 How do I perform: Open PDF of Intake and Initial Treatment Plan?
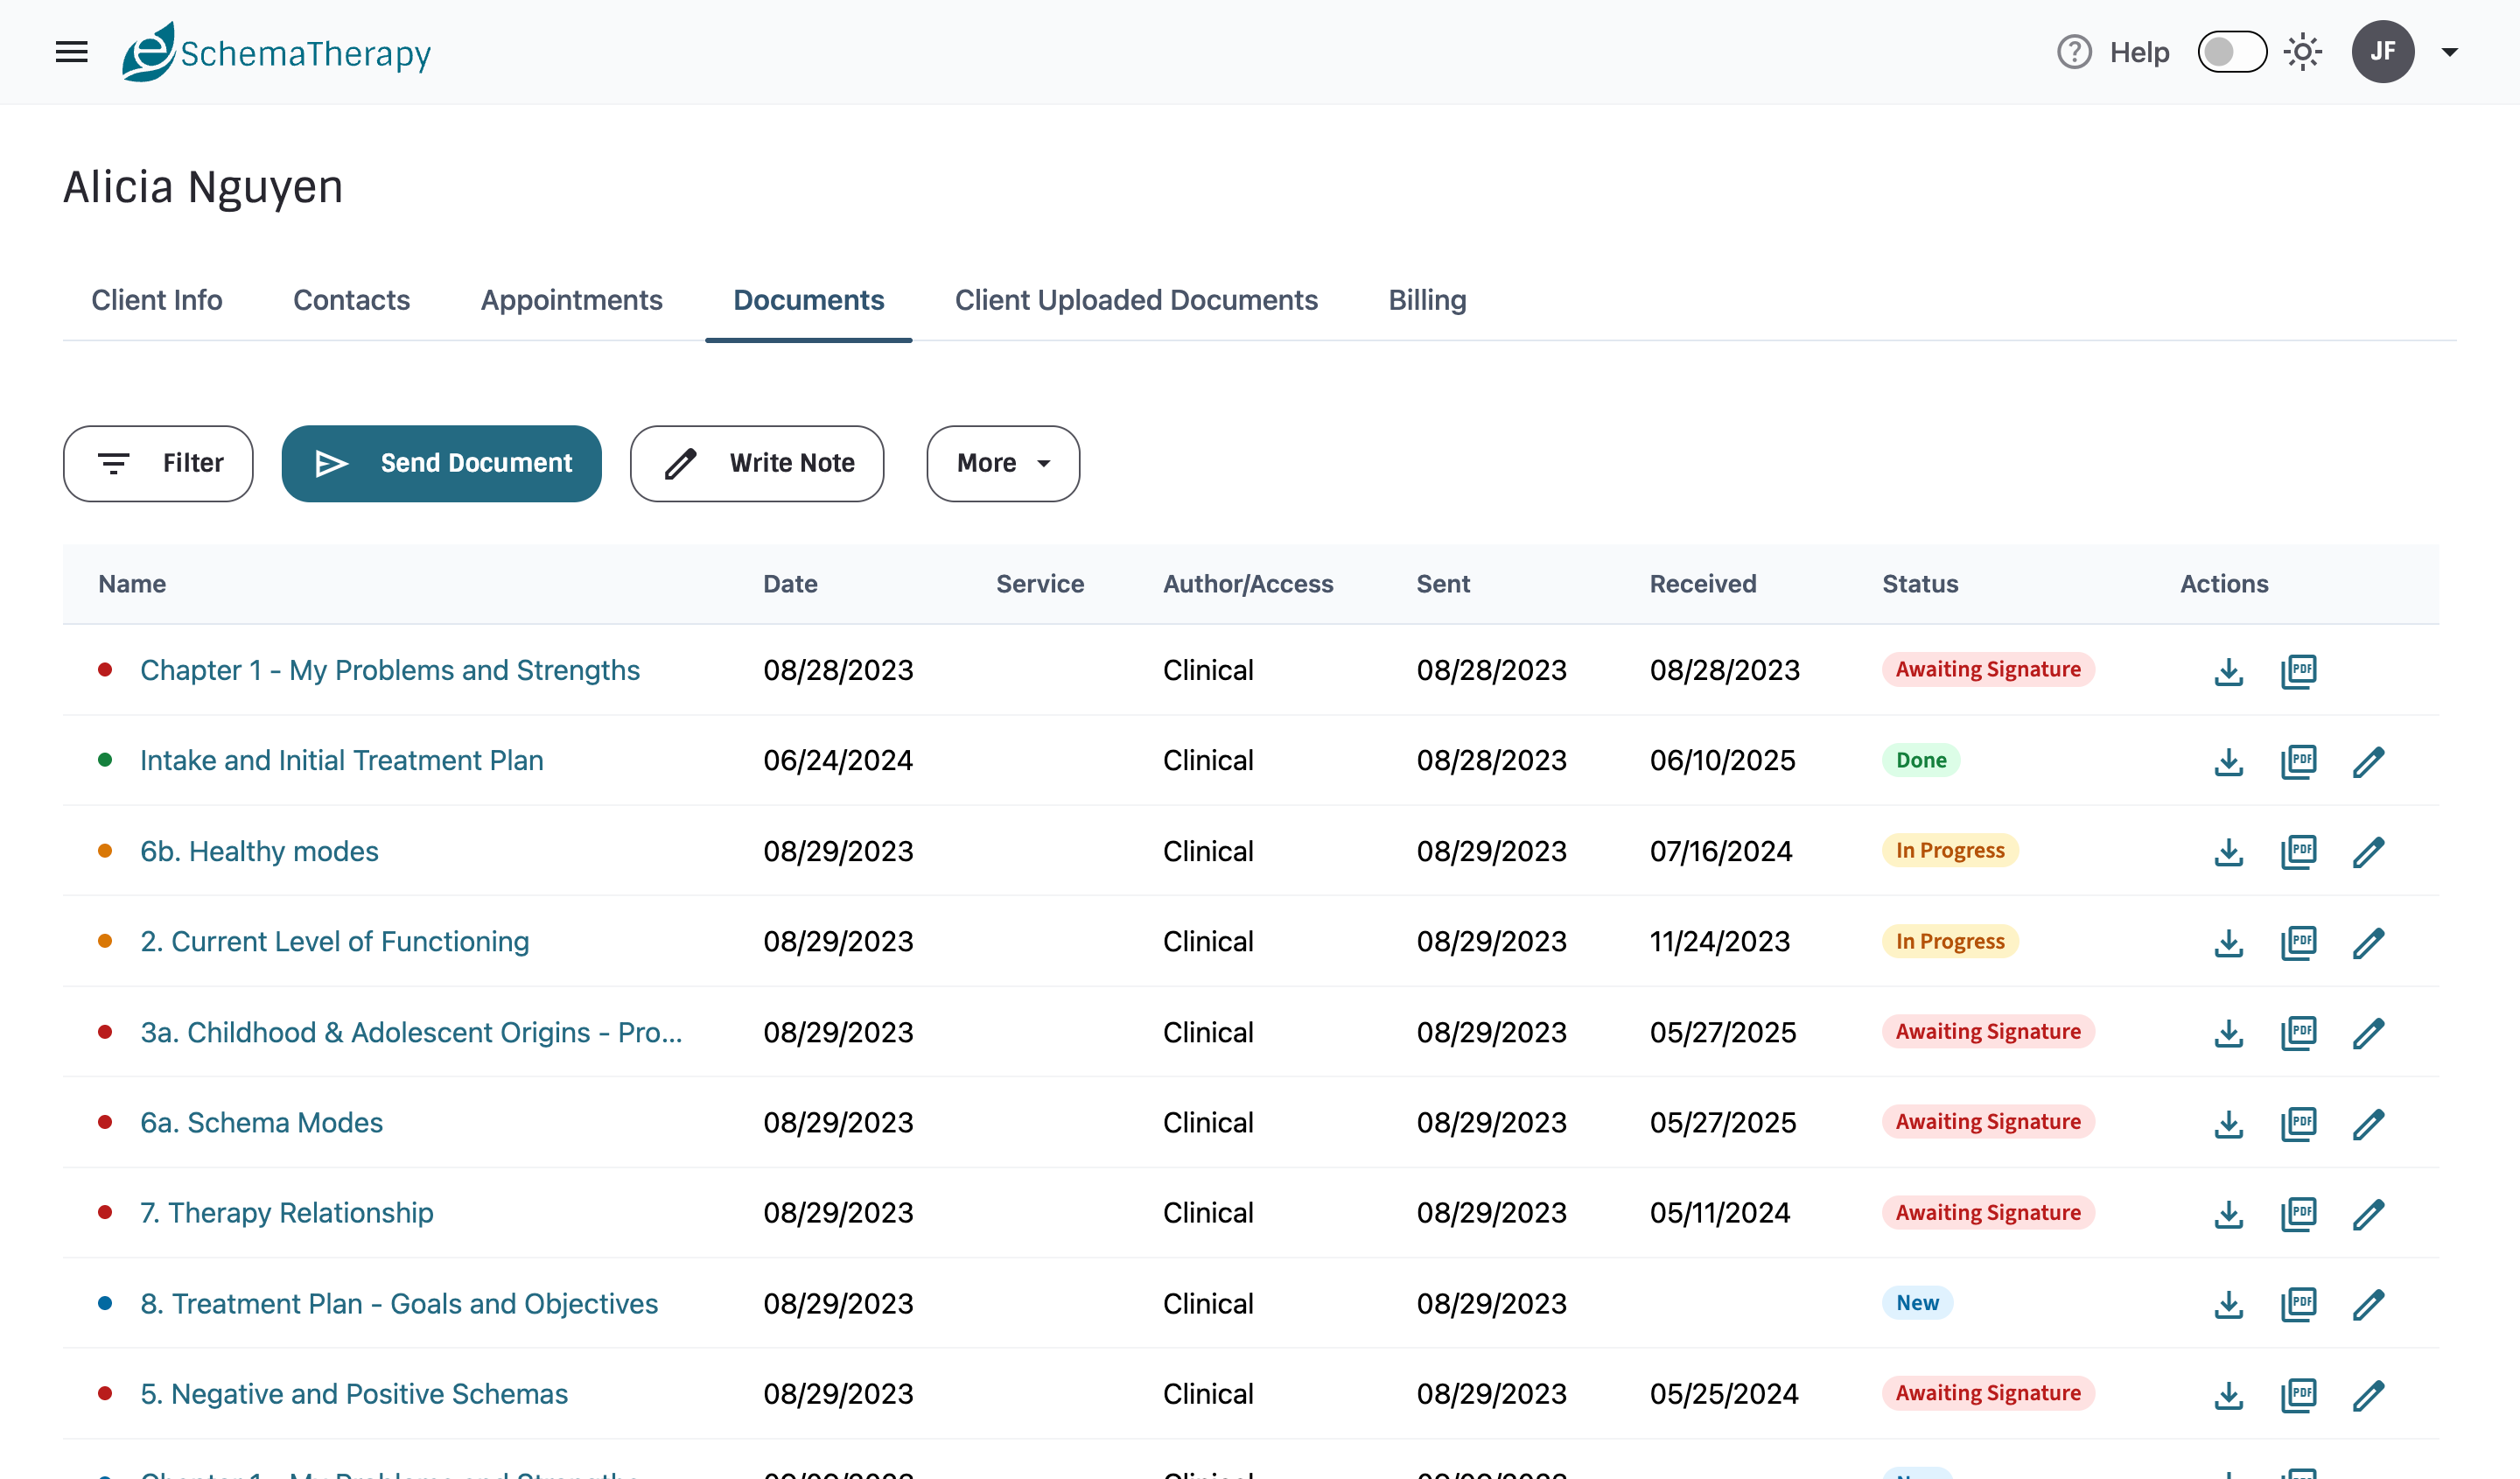pyautogui.click(x=2298, y=762)
